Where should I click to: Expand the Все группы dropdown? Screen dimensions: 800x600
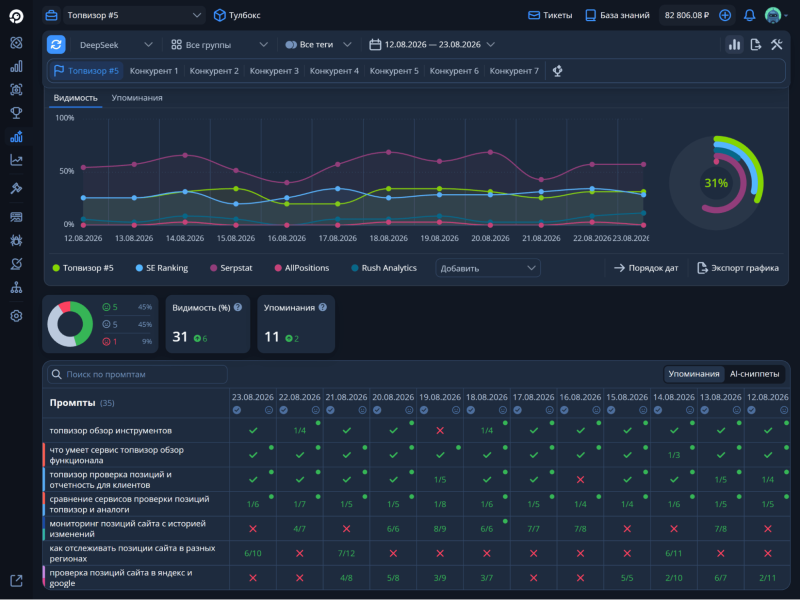(219, 45)
